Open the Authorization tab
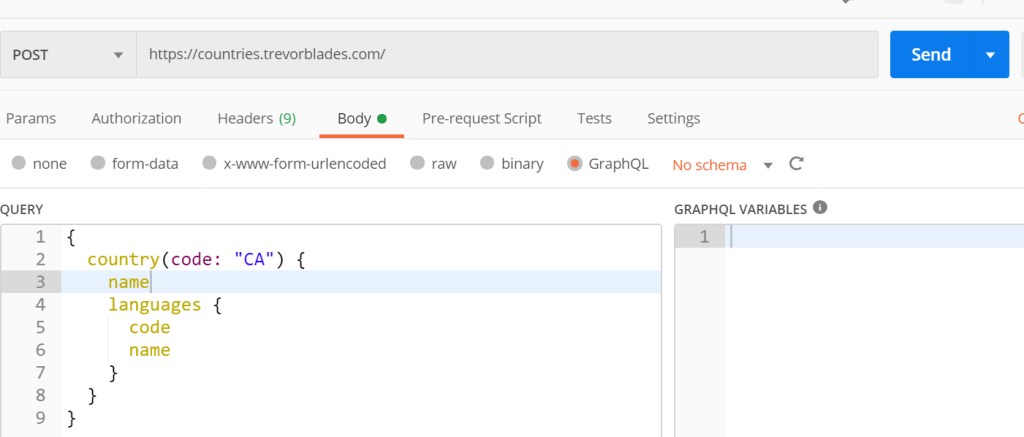 (136, 118)
